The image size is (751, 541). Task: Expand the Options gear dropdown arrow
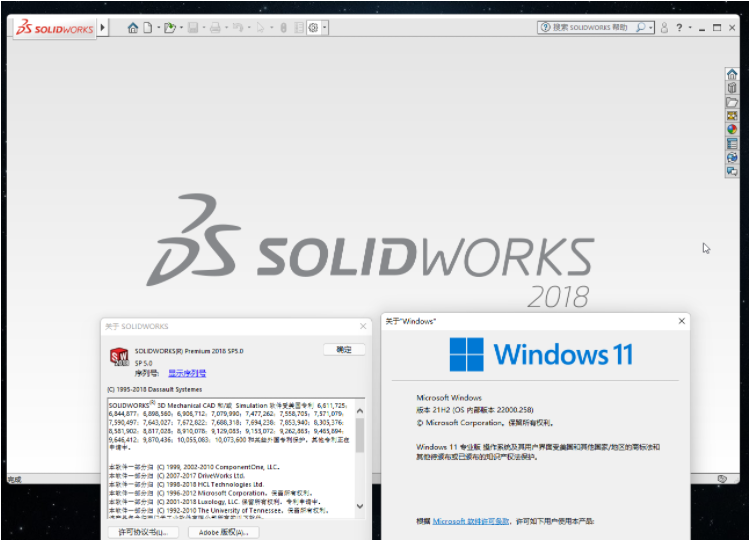pos(324,28)
